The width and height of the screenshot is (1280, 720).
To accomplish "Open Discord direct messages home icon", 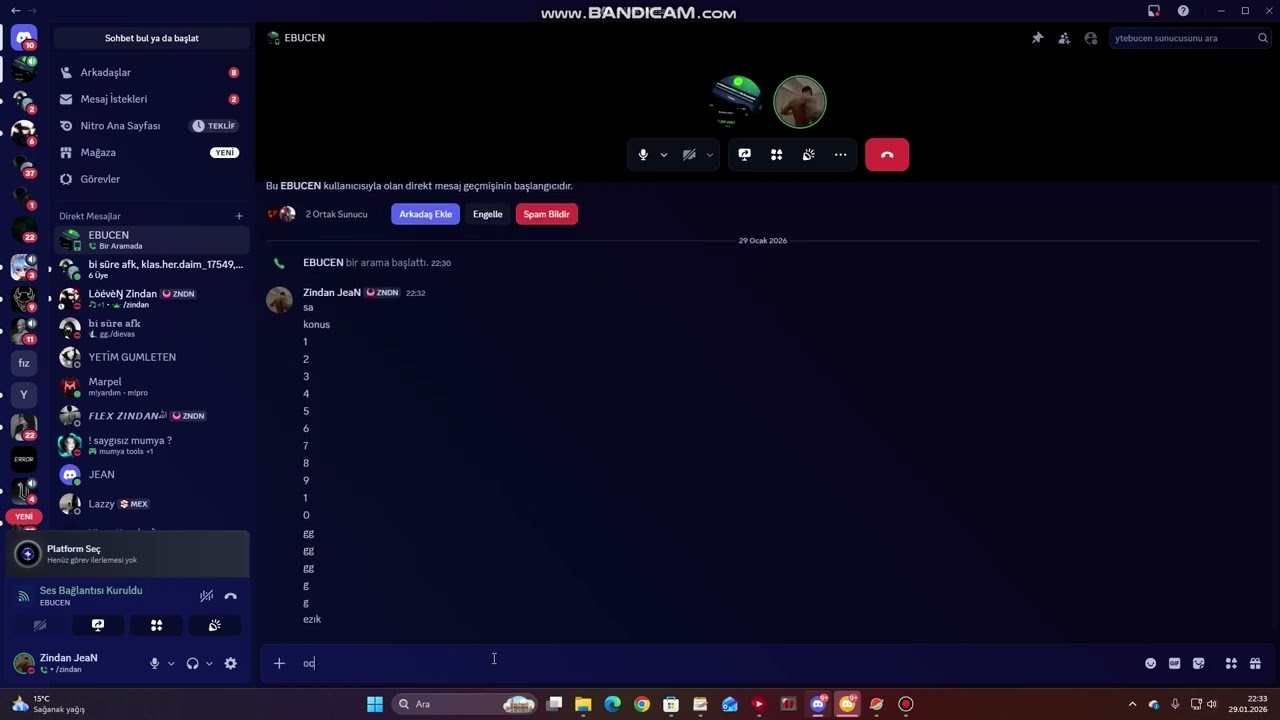I will pyautogui.click(x=24, y=37).
